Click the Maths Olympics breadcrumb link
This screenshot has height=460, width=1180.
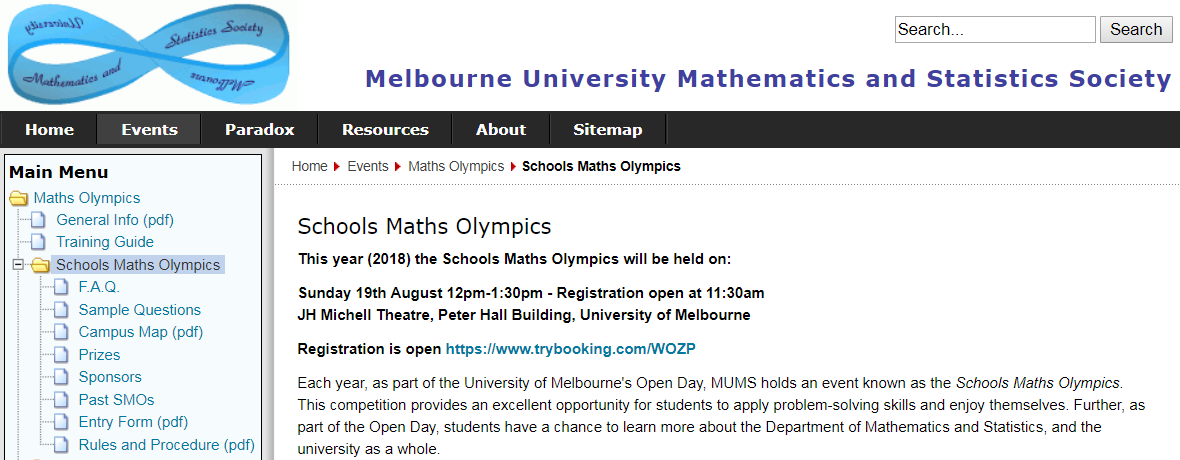(x=456, y=166)
